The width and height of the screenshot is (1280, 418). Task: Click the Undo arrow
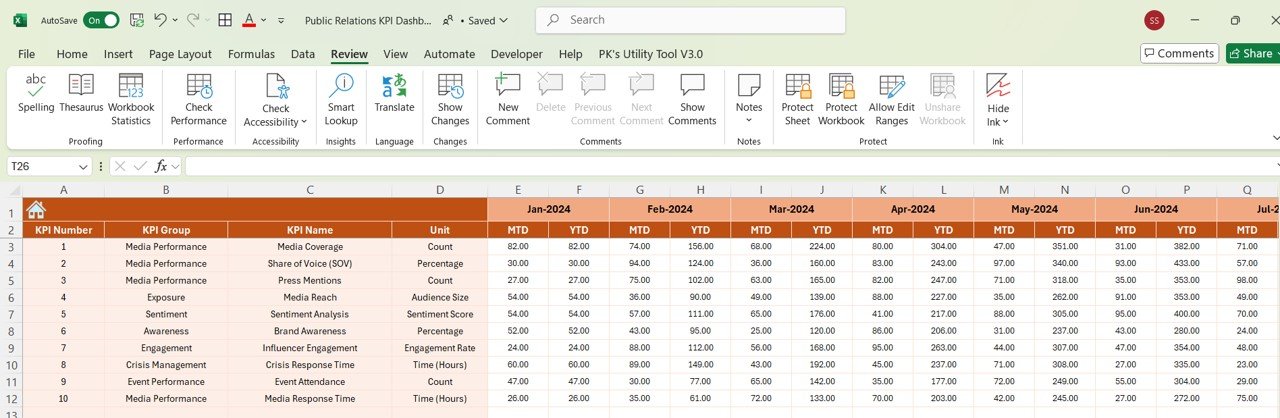coord(160,20)
